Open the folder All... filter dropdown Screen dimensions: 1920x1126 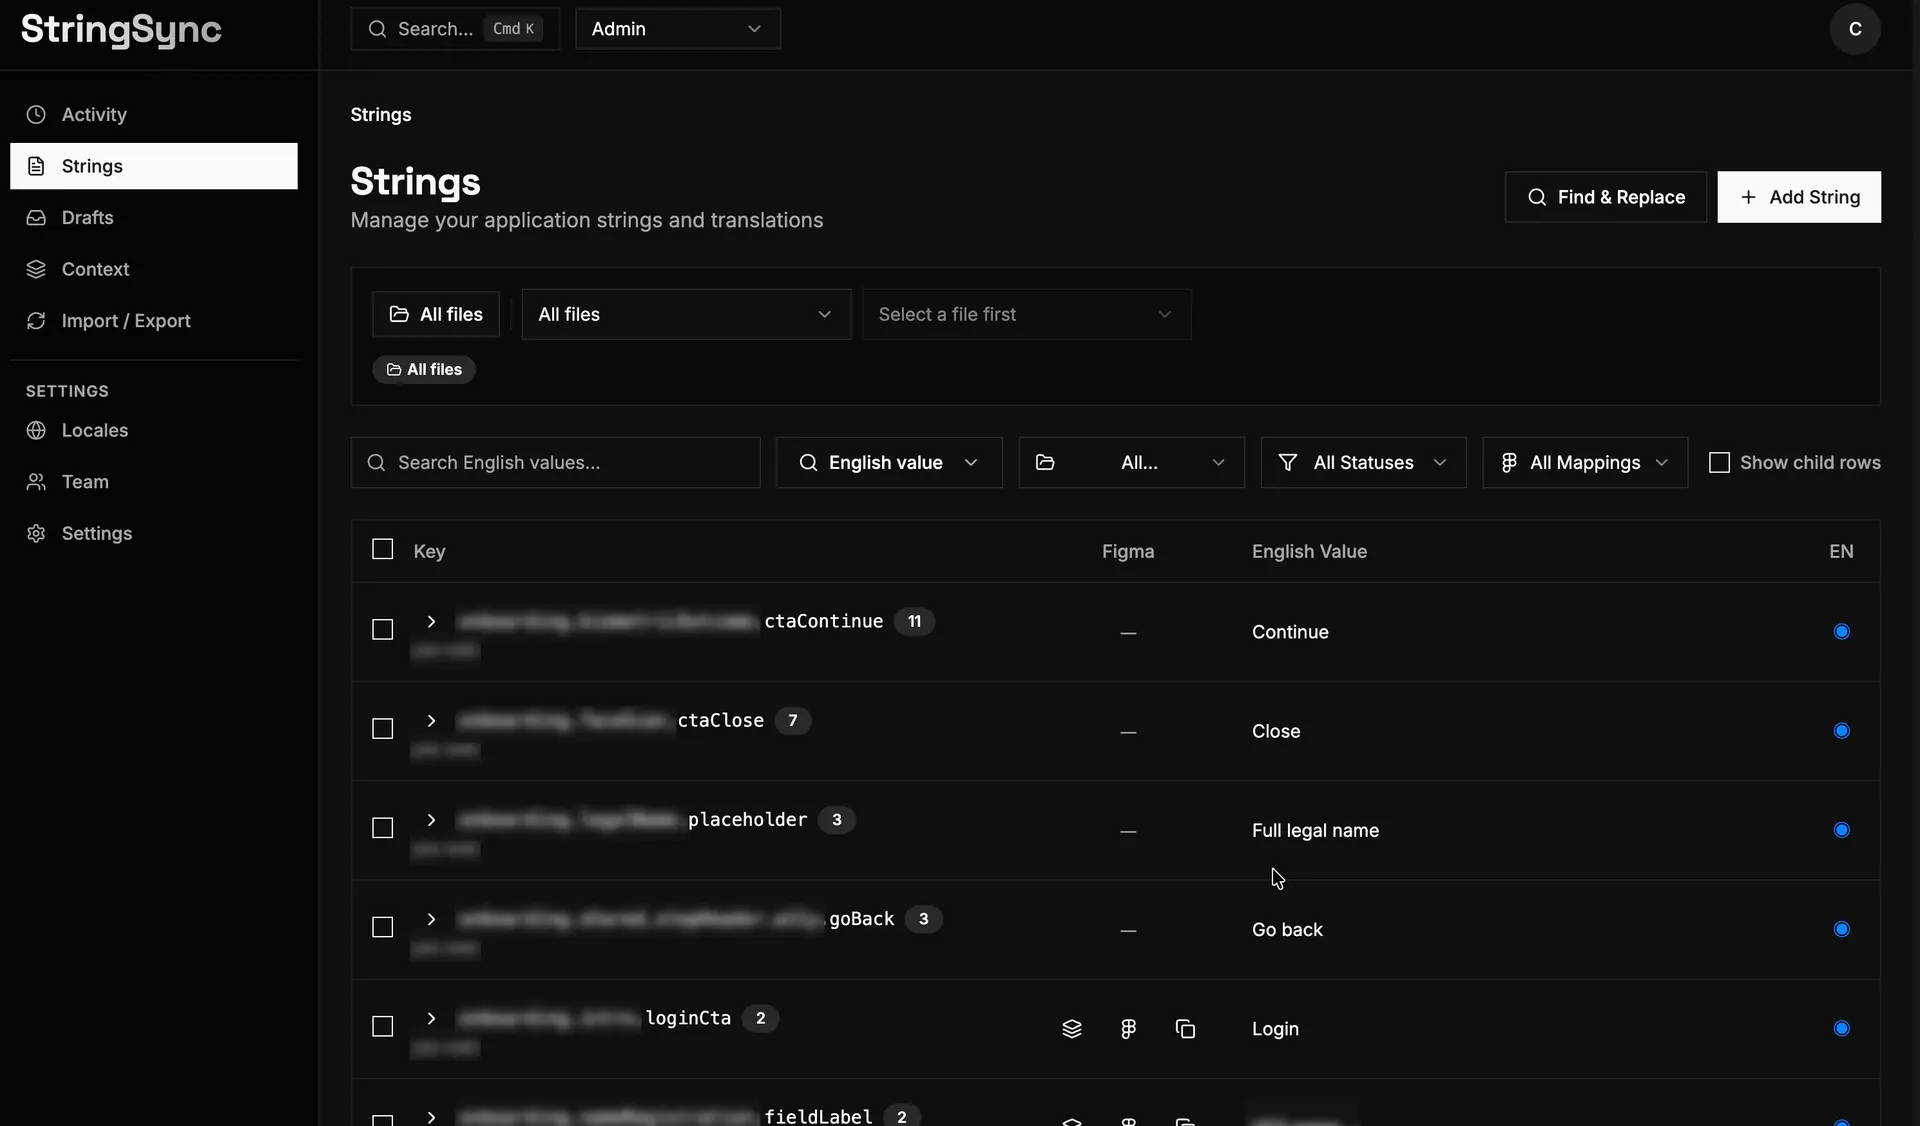1131,462
